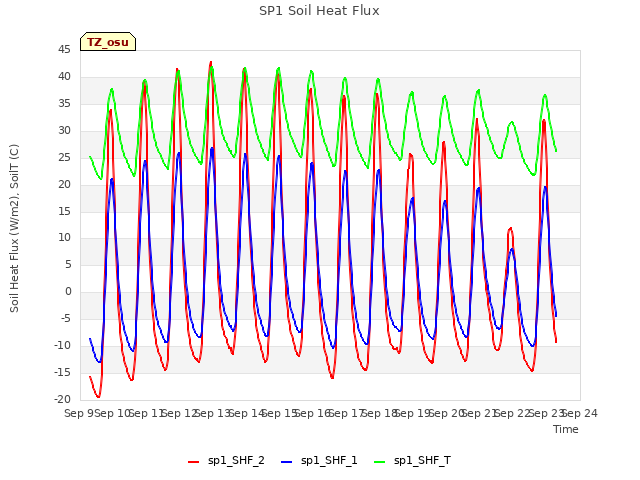Click the y-axis tick value 25

[x=64, y=157]
